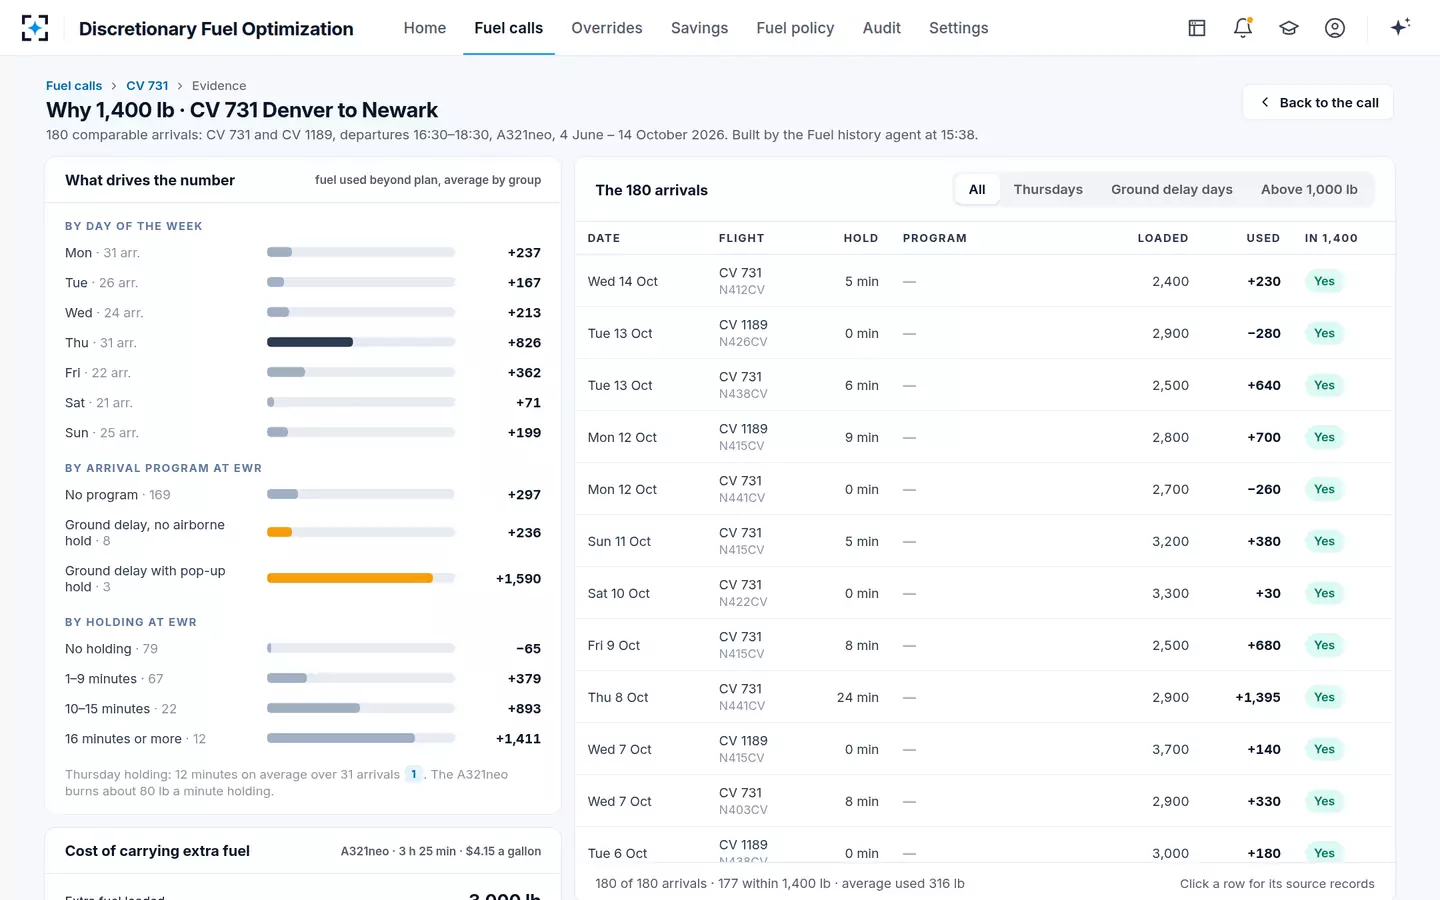
Task: Select the All arrivals filter
Action: 977,189
